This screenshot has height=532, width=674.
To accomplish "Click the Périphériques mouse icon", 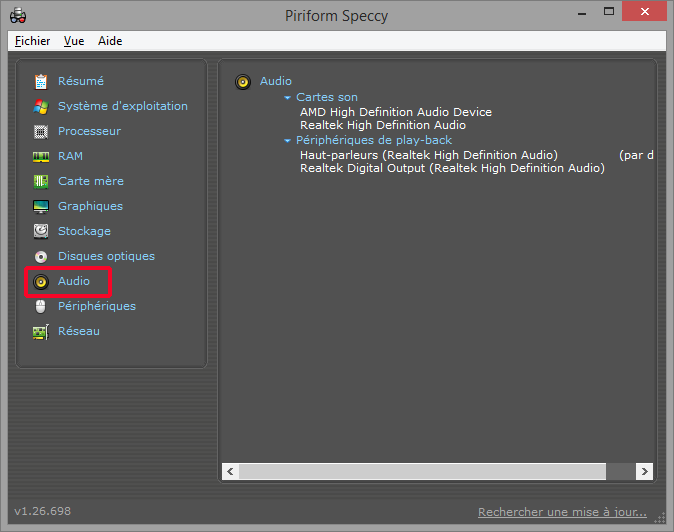I will coord(41,306).
